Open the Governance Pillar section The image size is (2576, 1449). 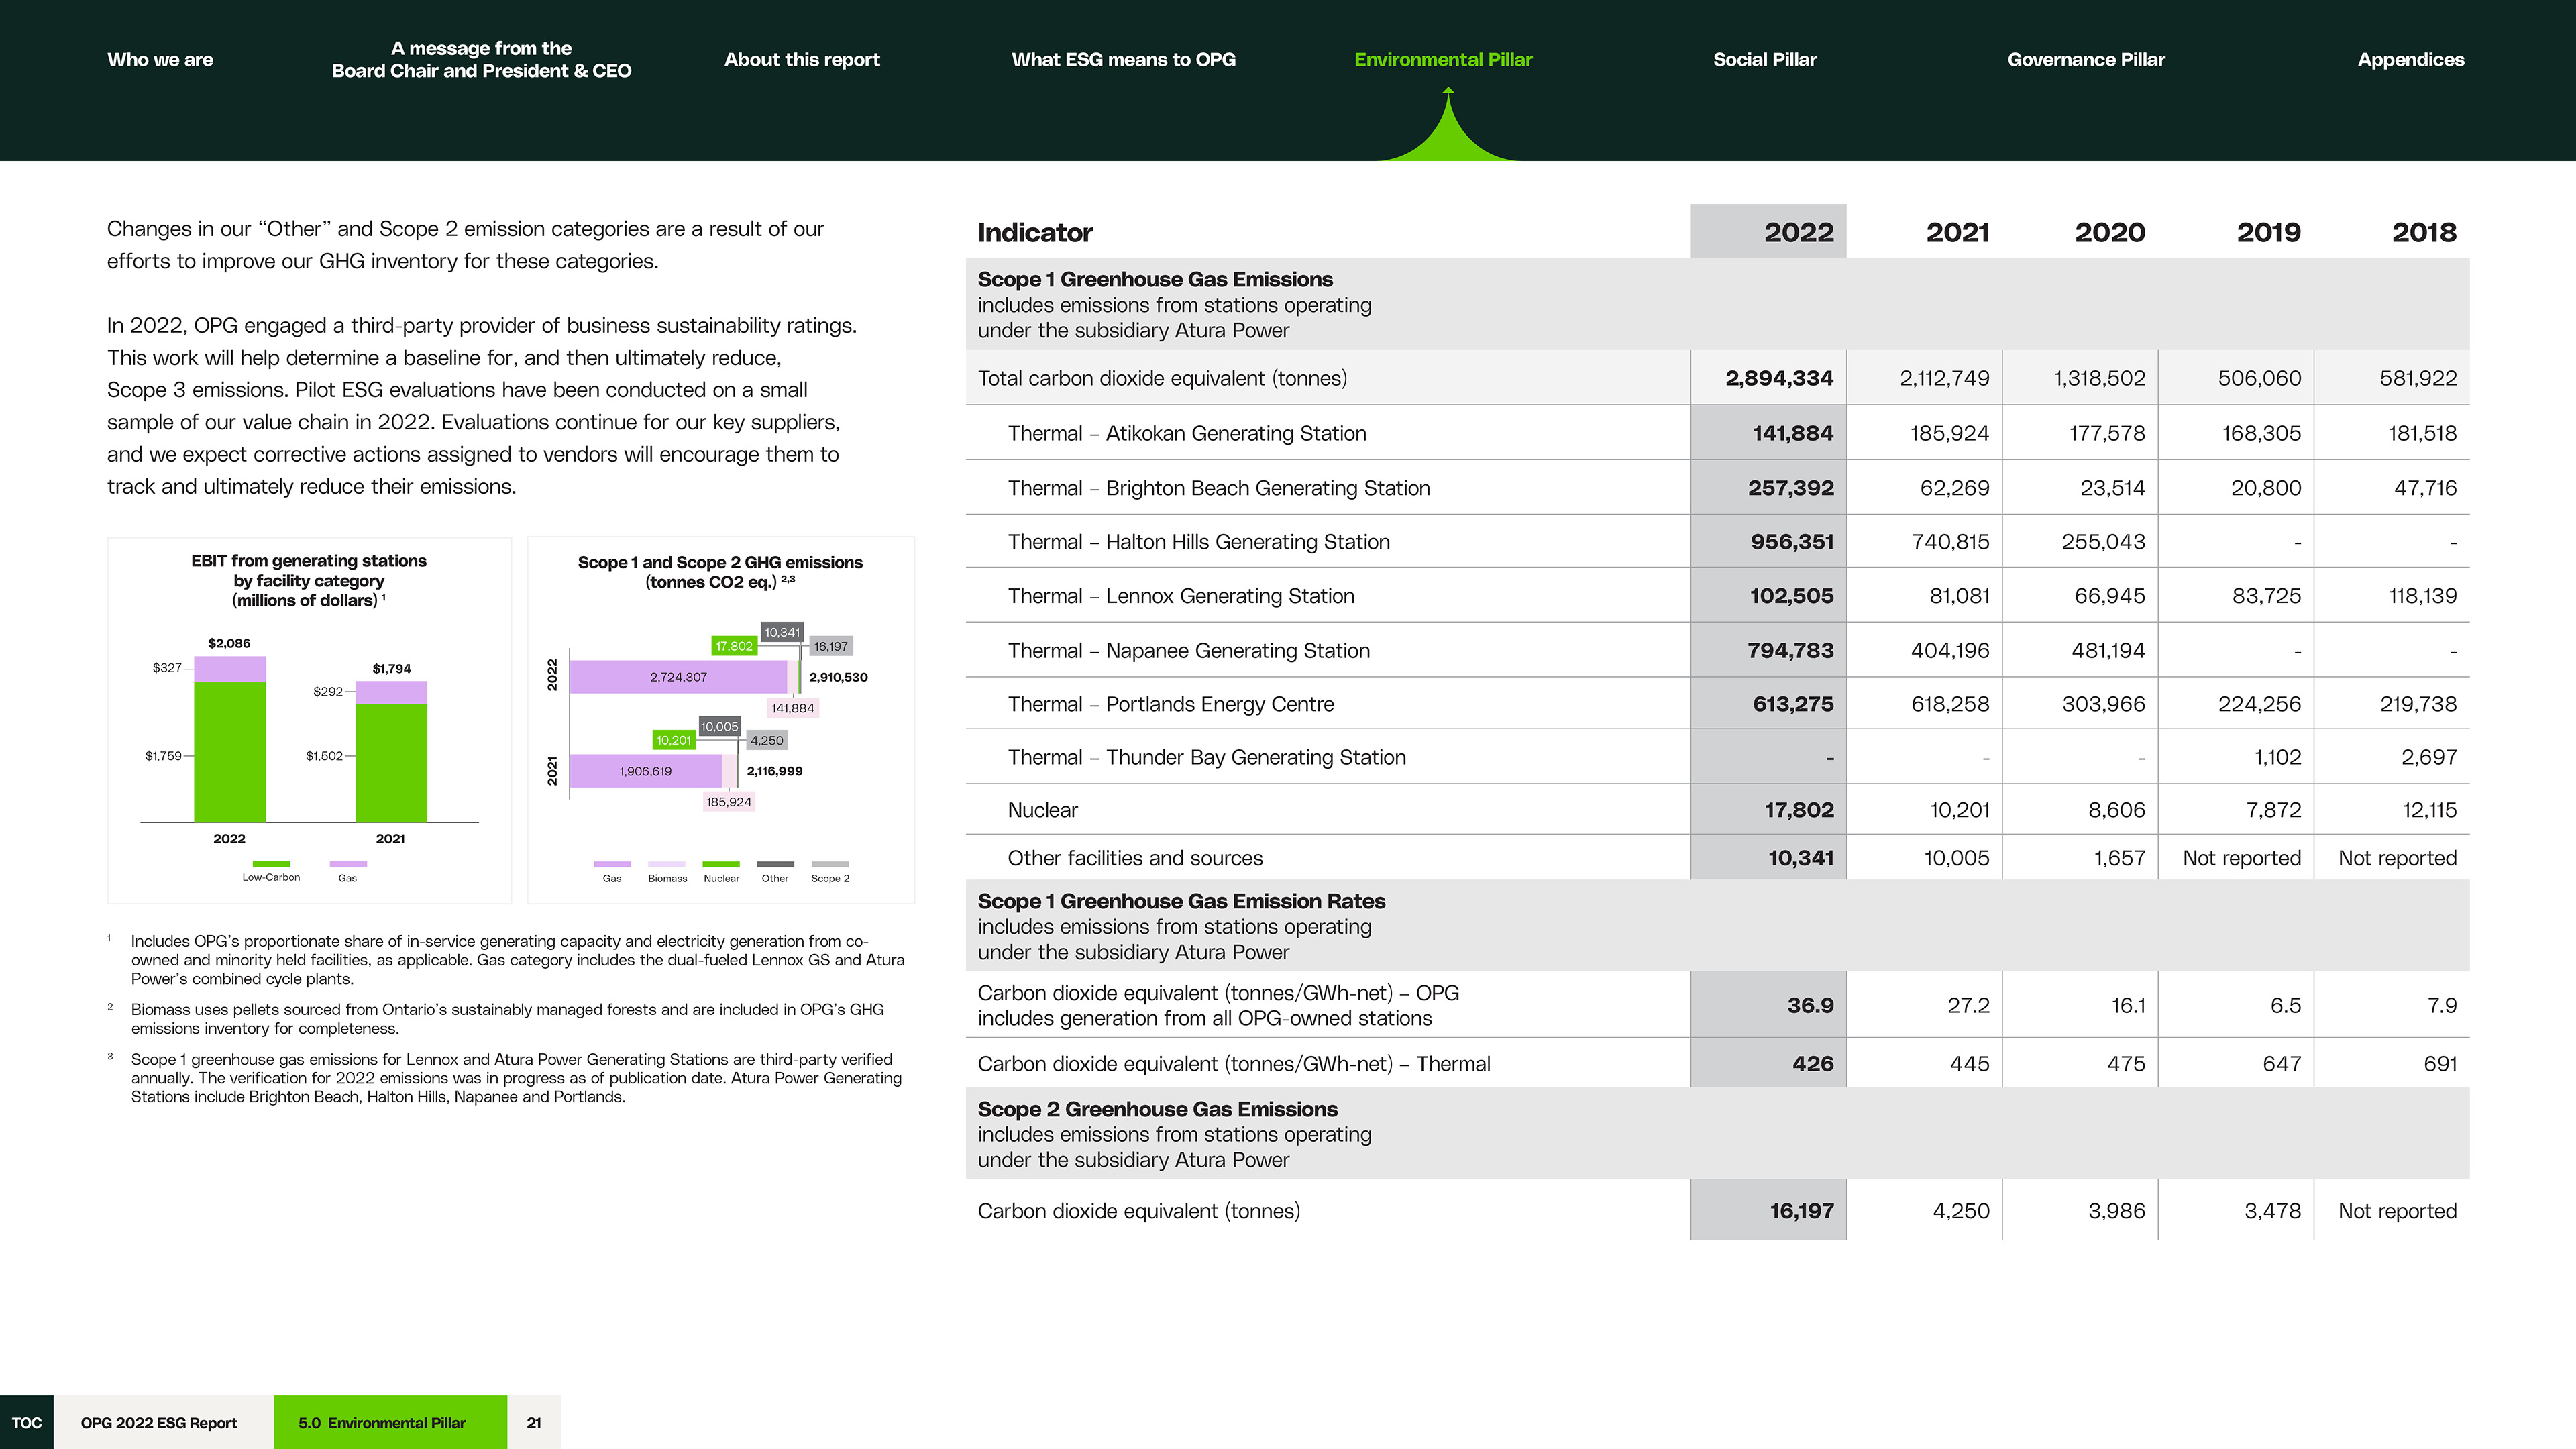[2086, 60]
